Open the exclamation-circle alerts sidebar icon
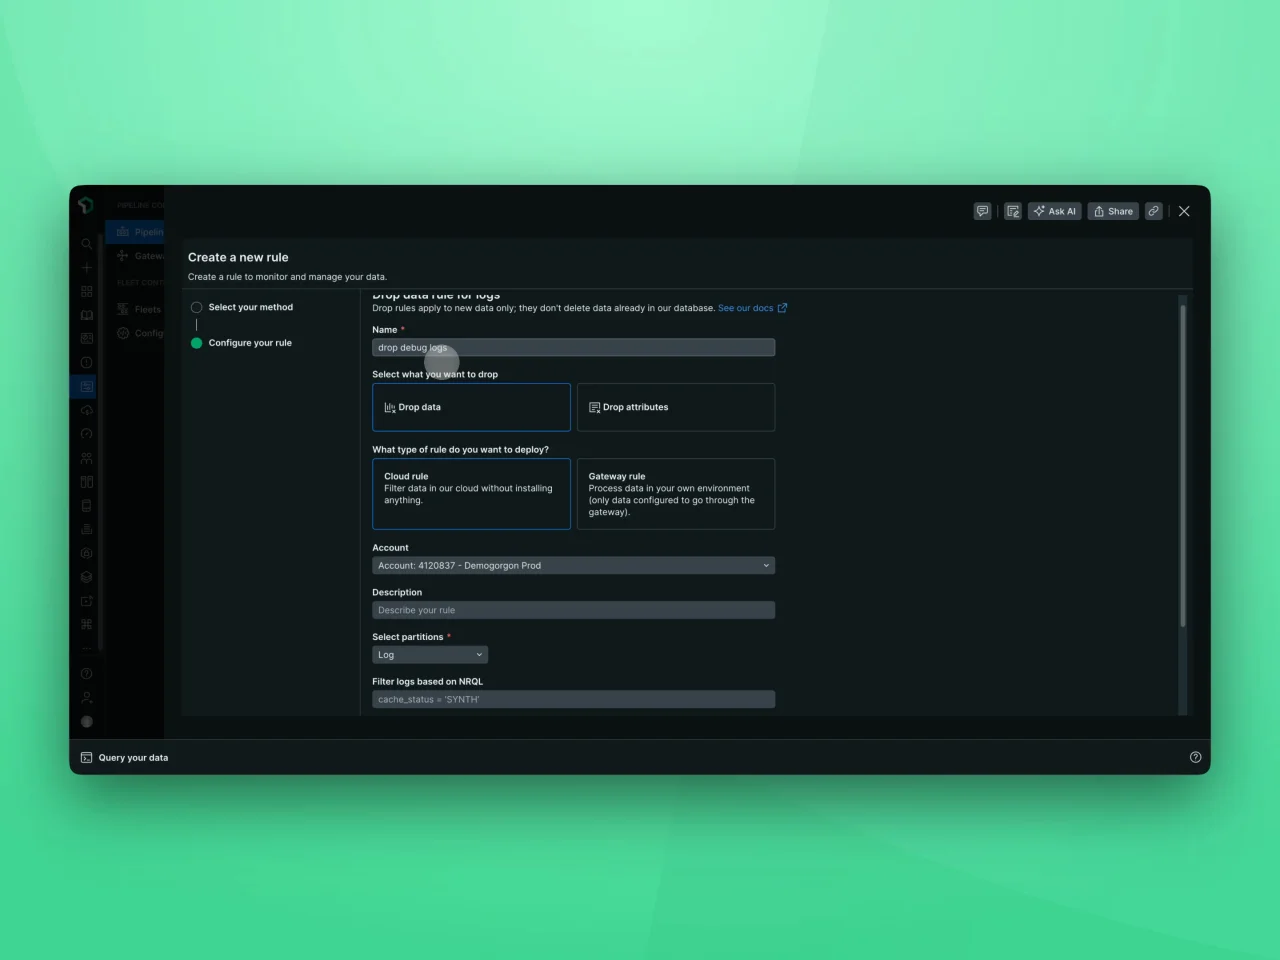 (x=86, y=363)
